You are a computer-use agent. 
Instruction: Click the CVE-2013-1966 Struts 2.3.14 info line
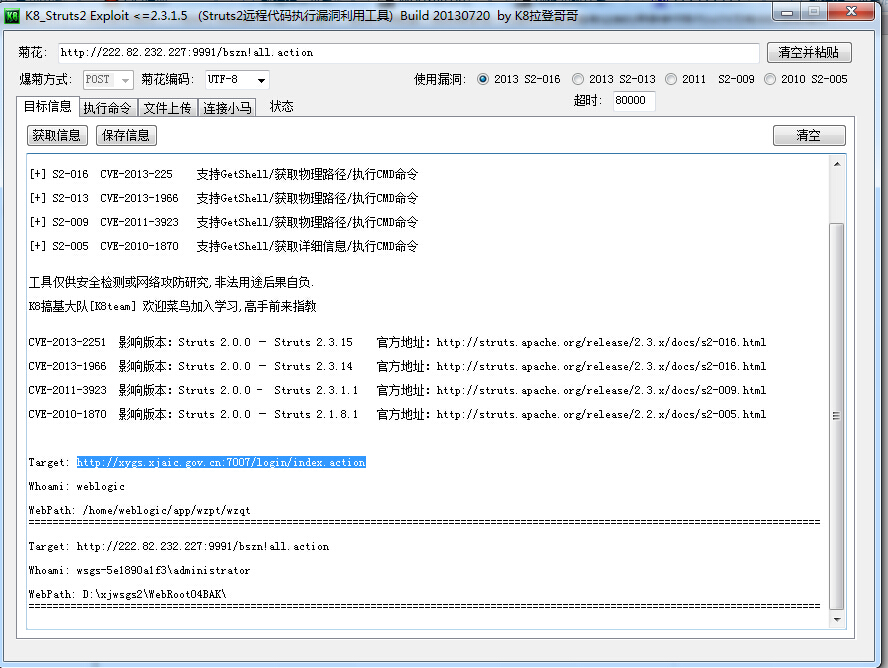397,366
